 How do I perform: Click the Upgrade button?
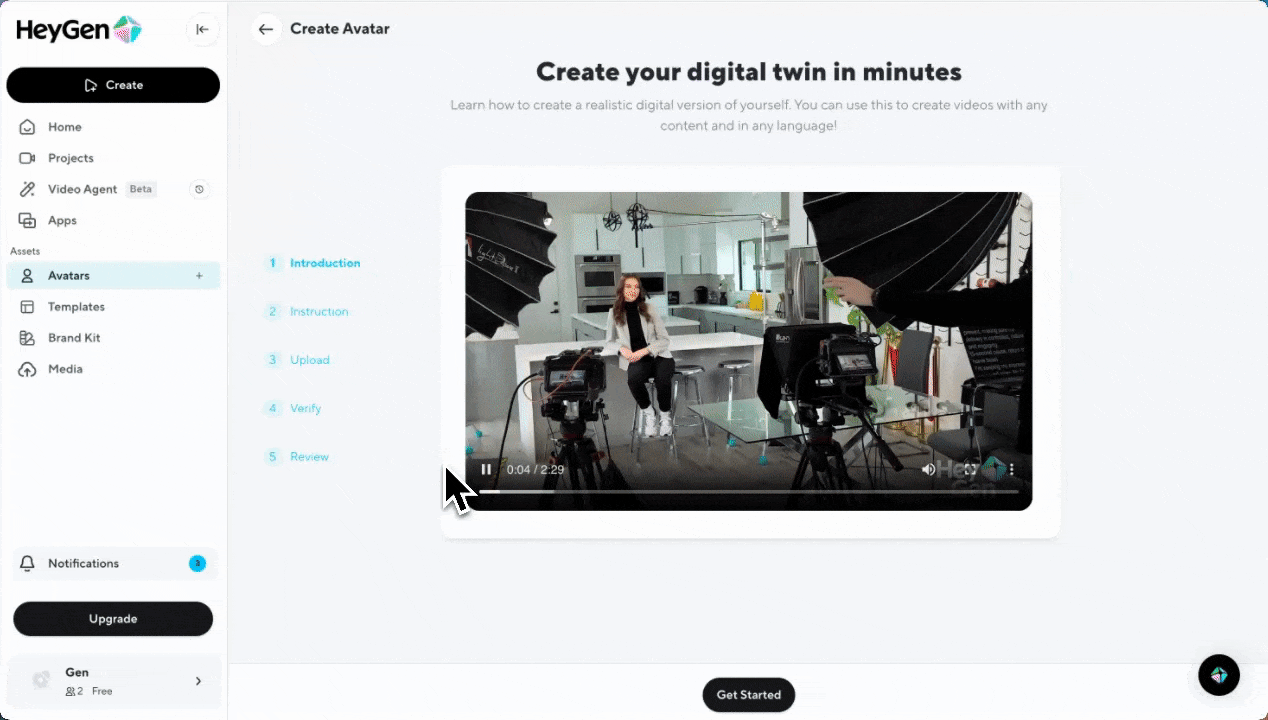click(x=113, y=619)
